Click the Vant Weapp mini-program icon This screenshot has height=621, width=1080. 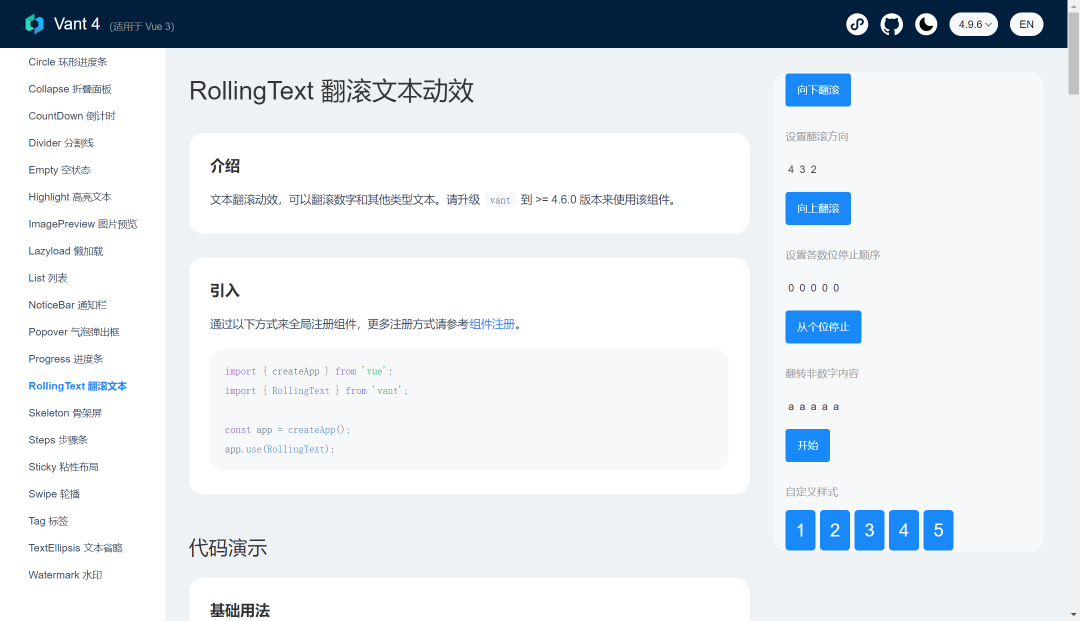coord(857,23)
